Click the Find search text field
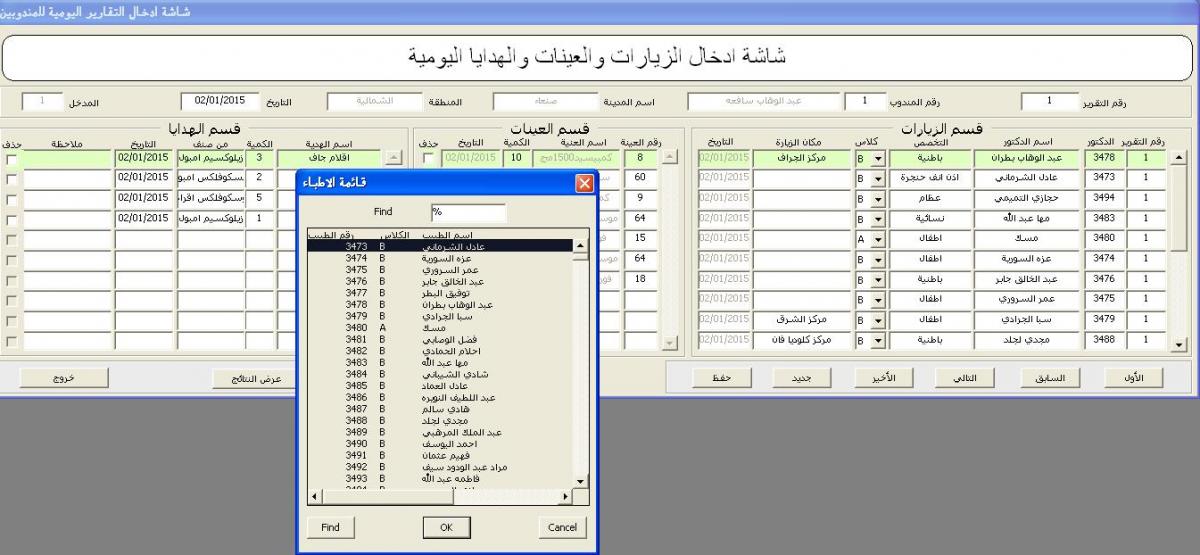 tap(468, 212)
